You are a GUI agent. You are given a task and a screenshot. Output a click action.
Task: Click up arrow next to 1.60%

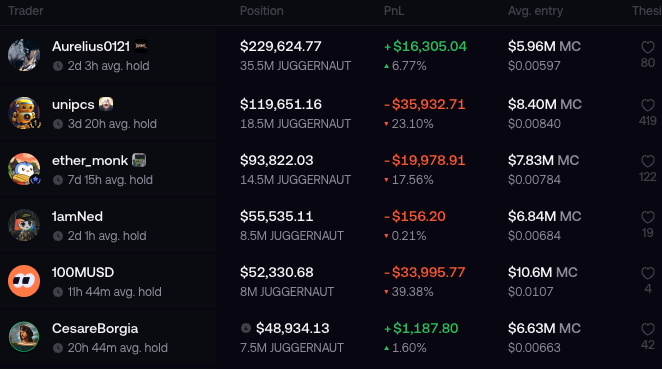(x=386, y=348)
